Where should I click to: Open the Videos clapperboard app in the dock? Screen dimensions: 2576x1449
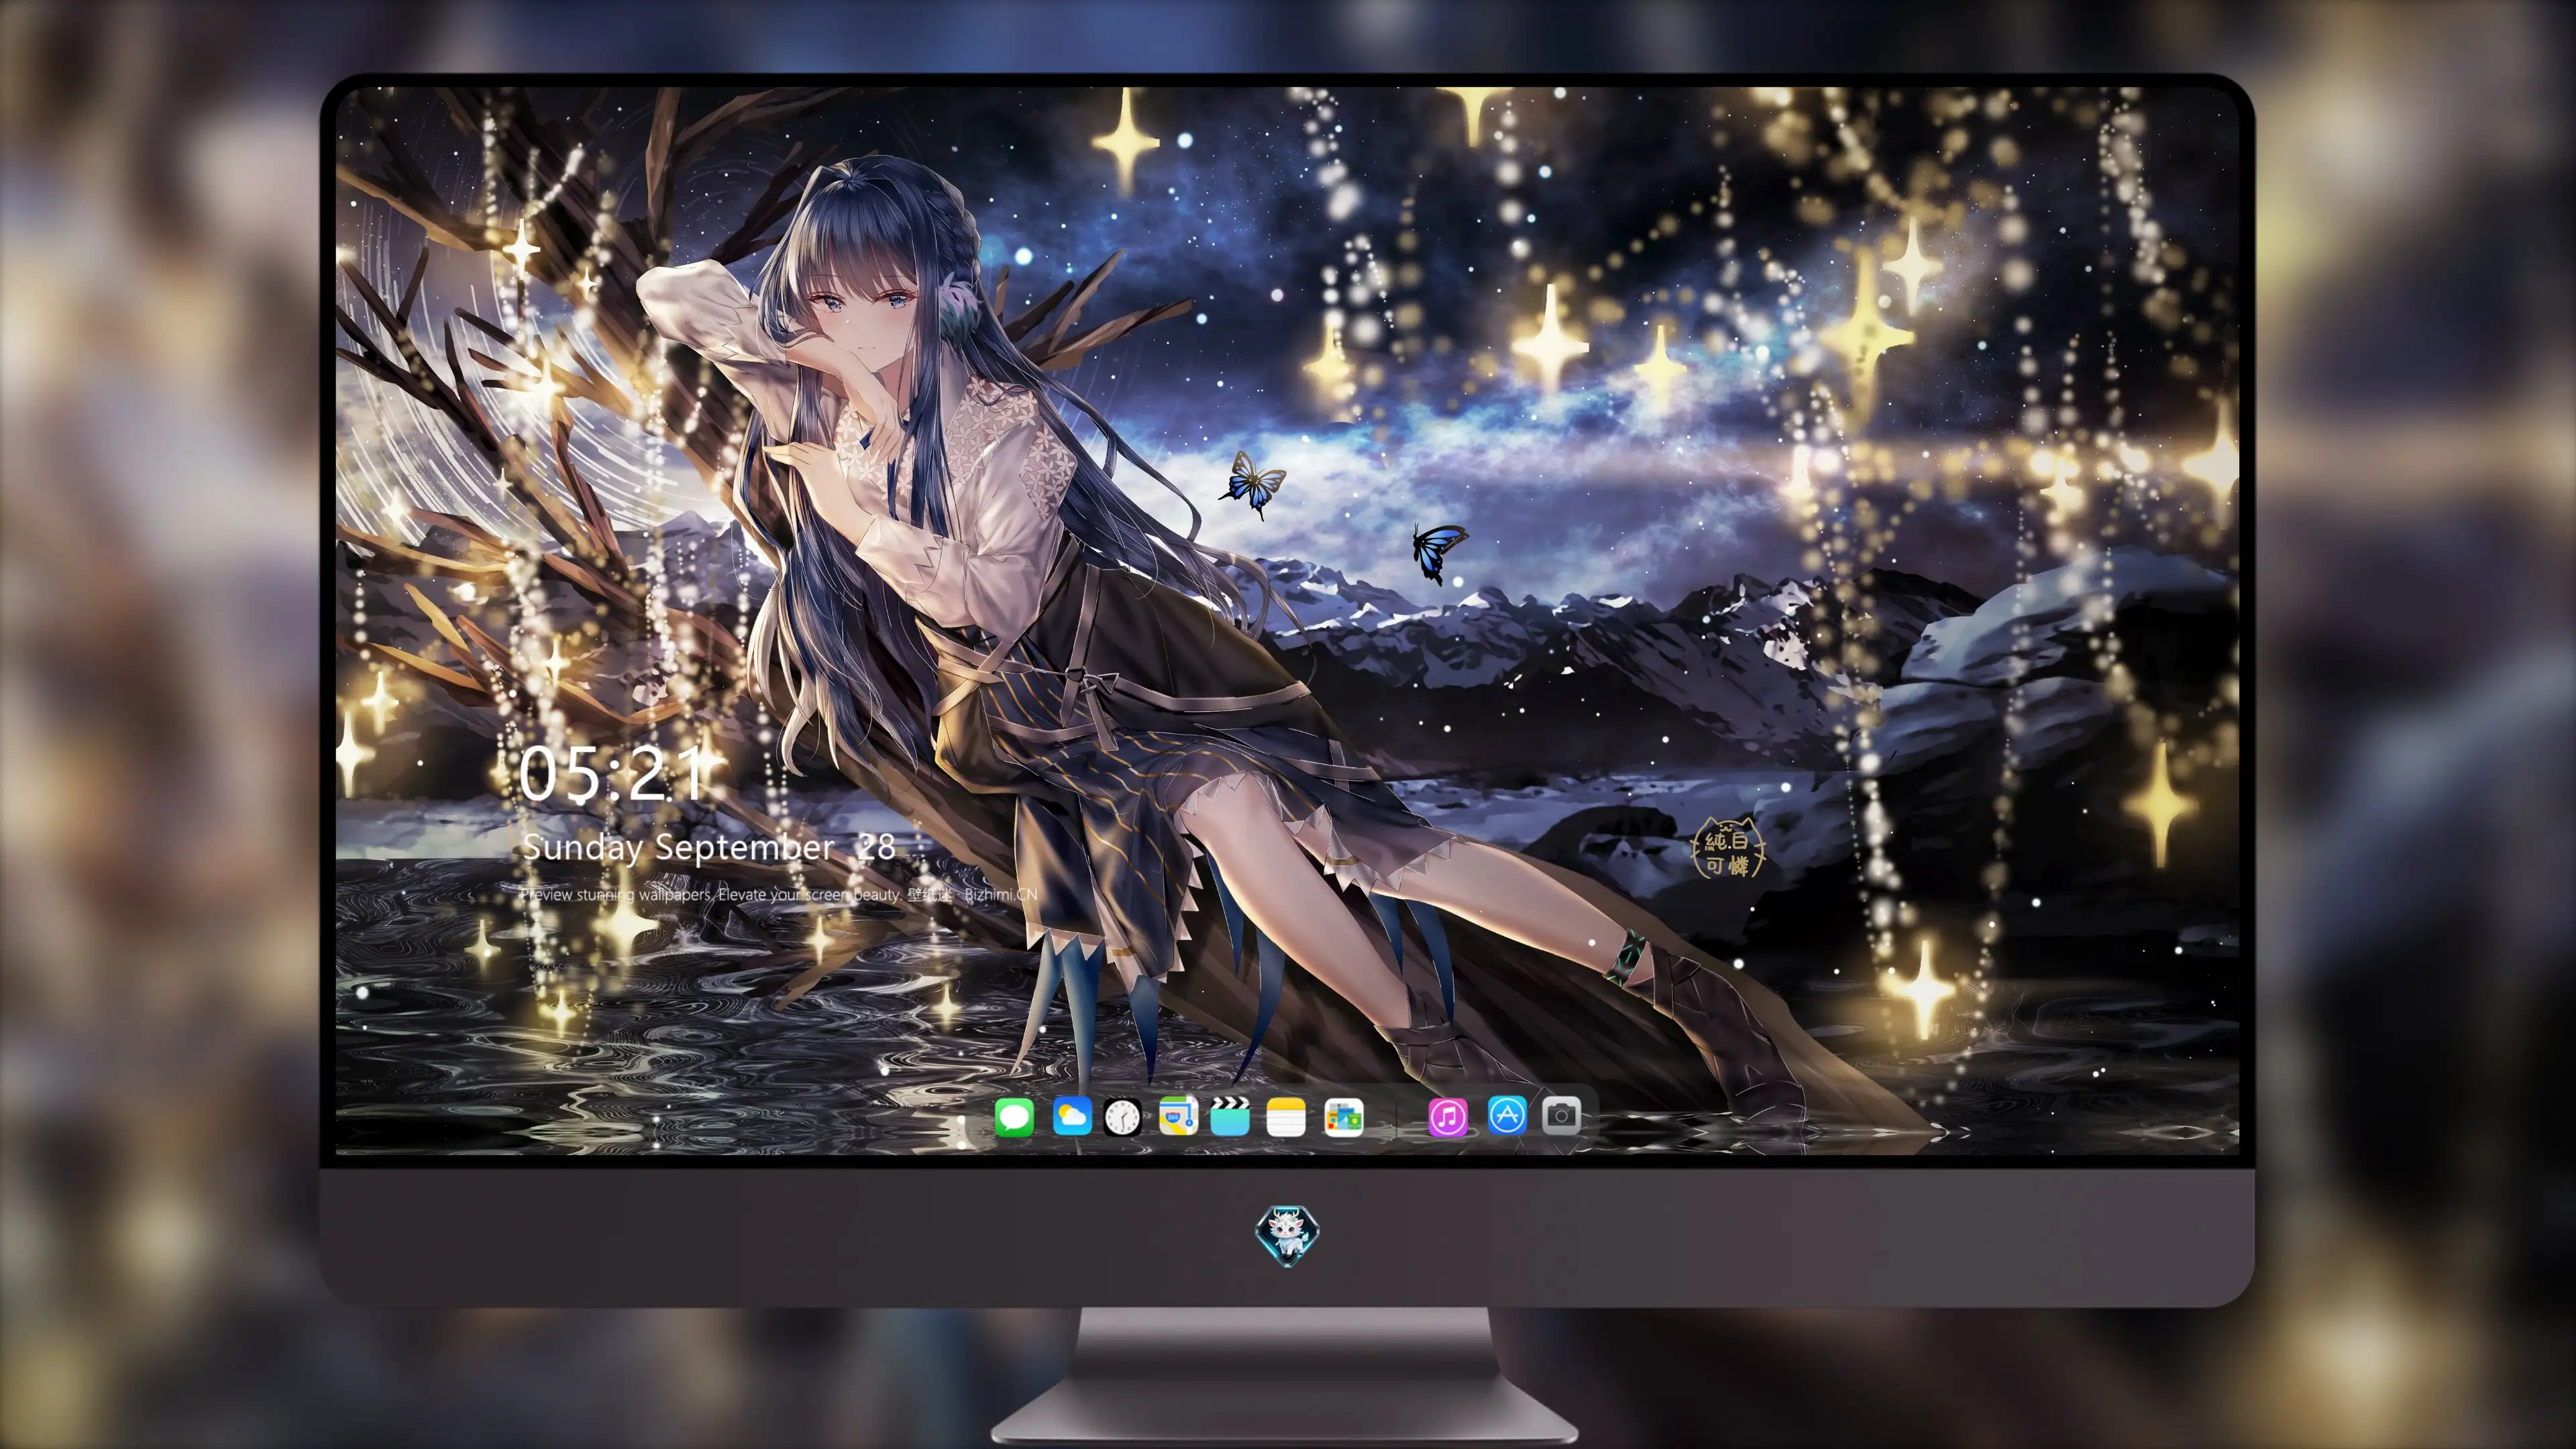click(x=1230, y=1116)
